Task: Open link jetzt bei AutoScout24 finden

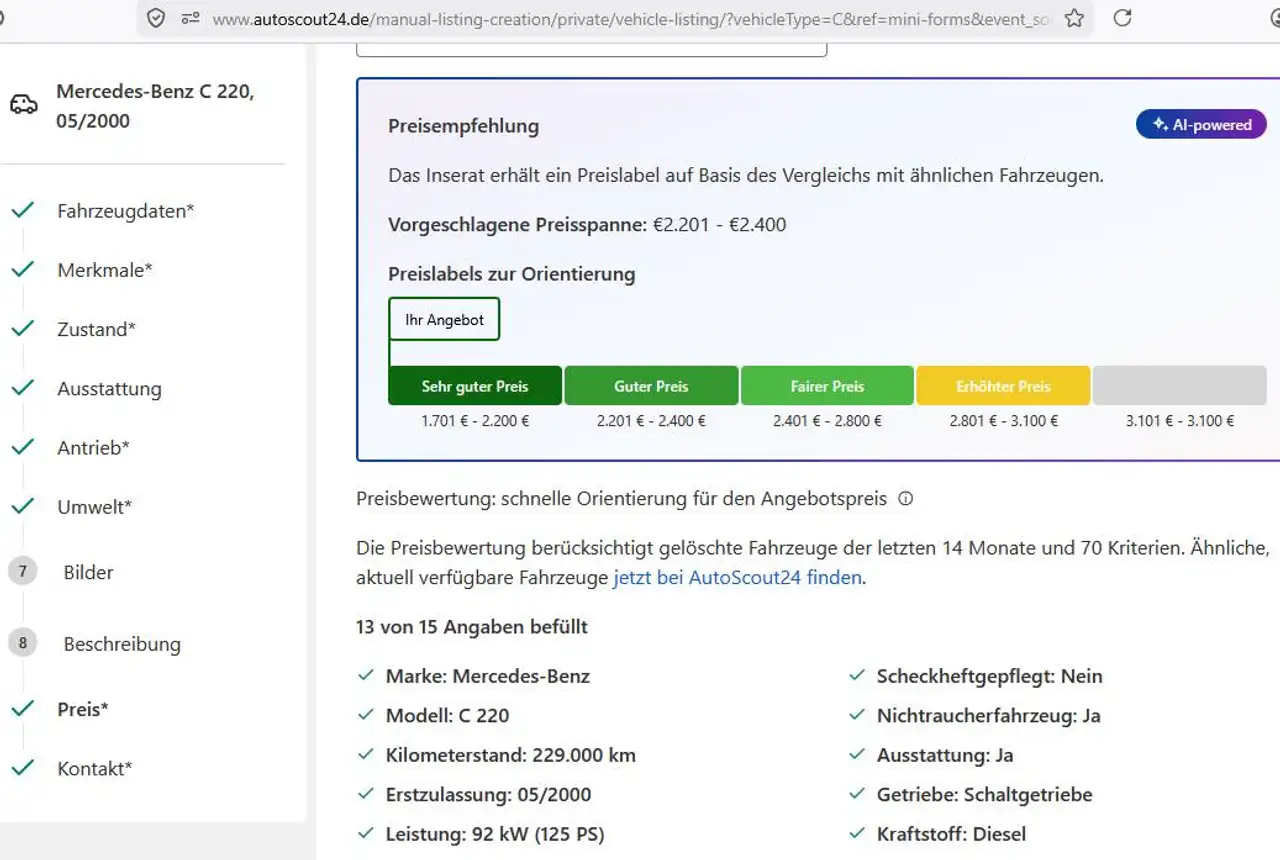Action: (737, 577)
